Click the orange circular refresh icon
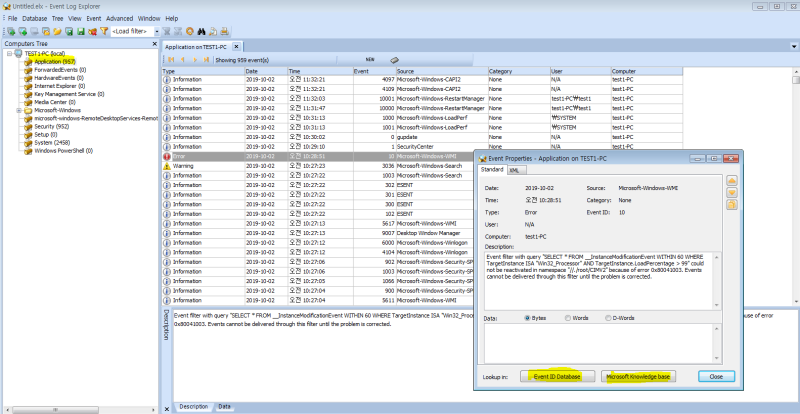Image resolution: width=800 pixels, height=414 pixels. [x=190, y=32]
